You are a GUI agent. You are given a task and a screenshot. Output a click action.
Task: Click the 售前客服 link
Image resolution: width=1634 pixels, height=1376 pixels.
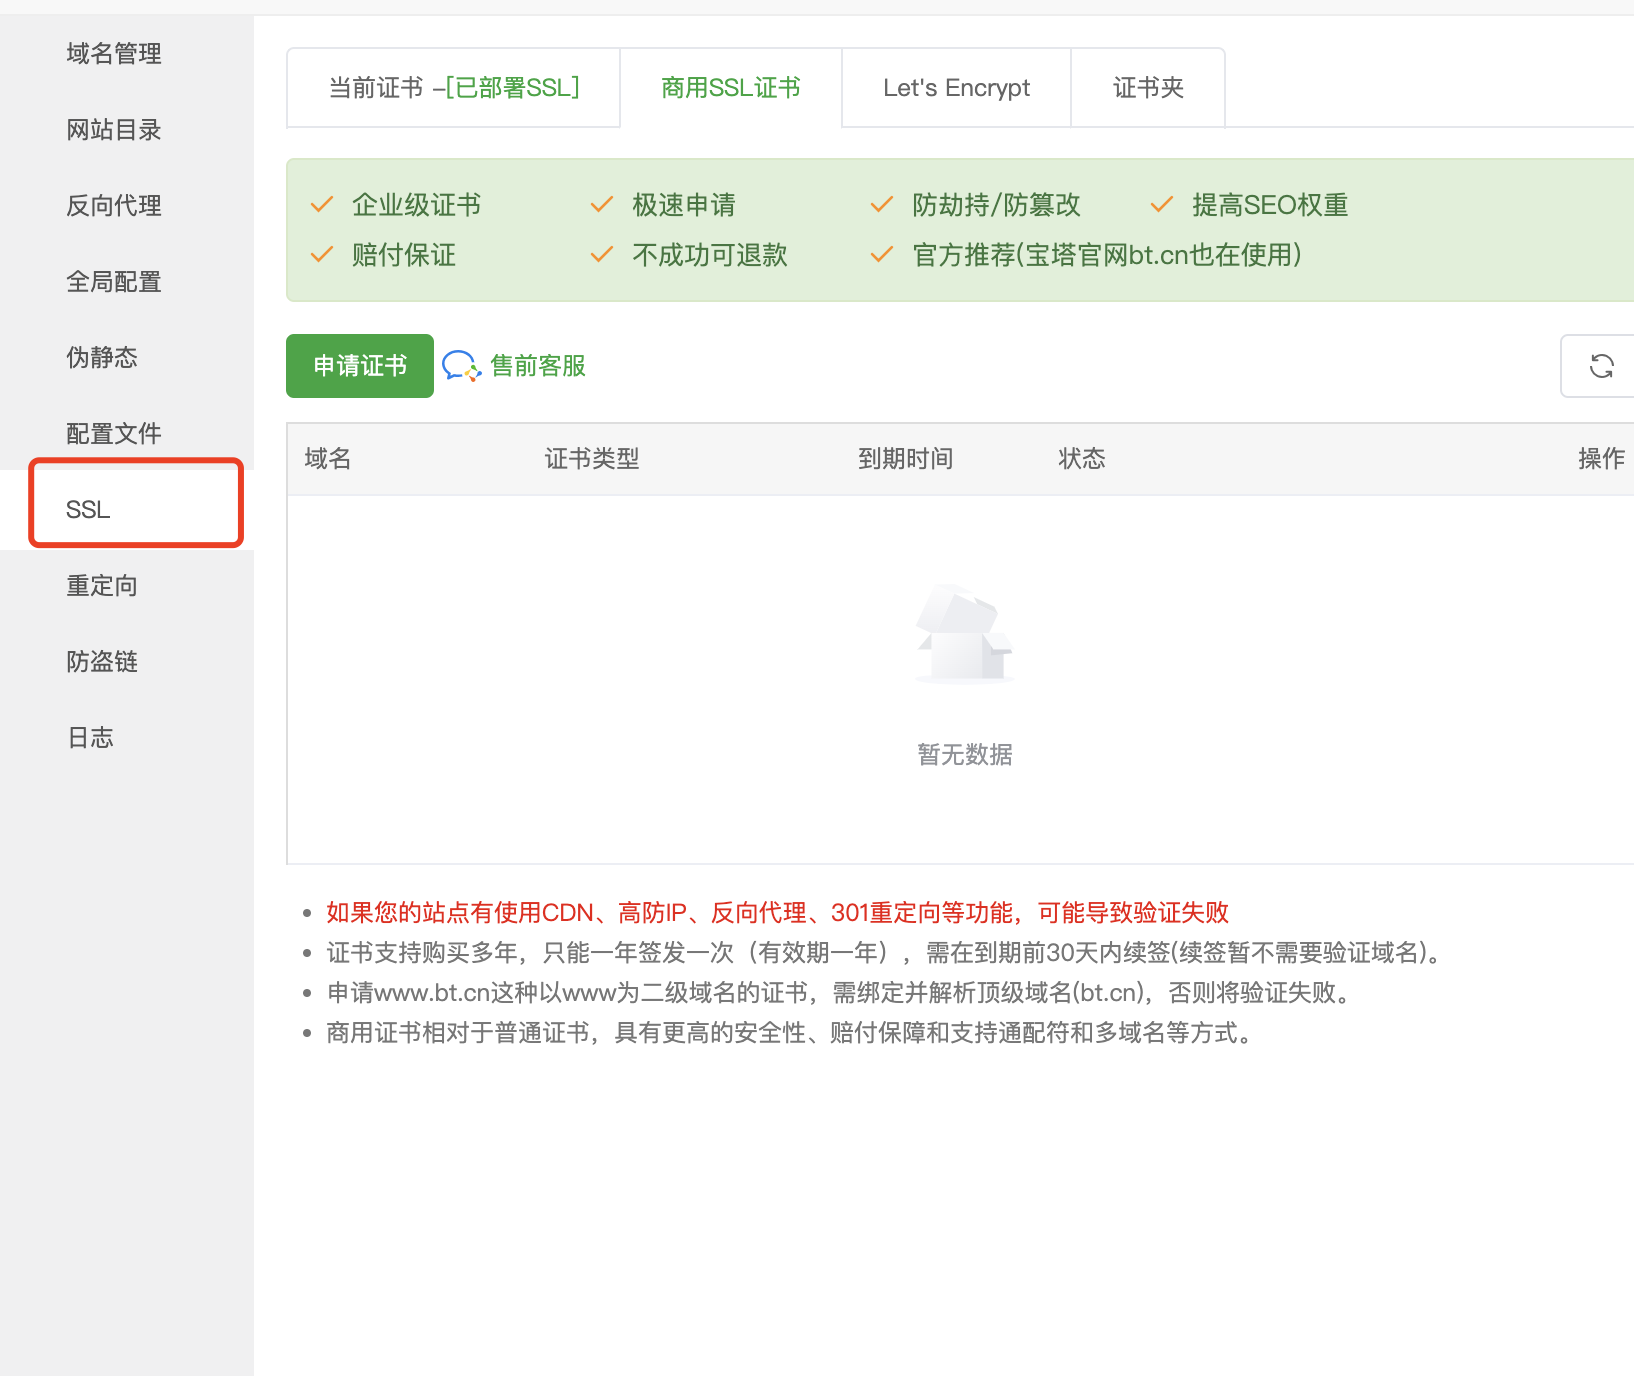(538, 366)
